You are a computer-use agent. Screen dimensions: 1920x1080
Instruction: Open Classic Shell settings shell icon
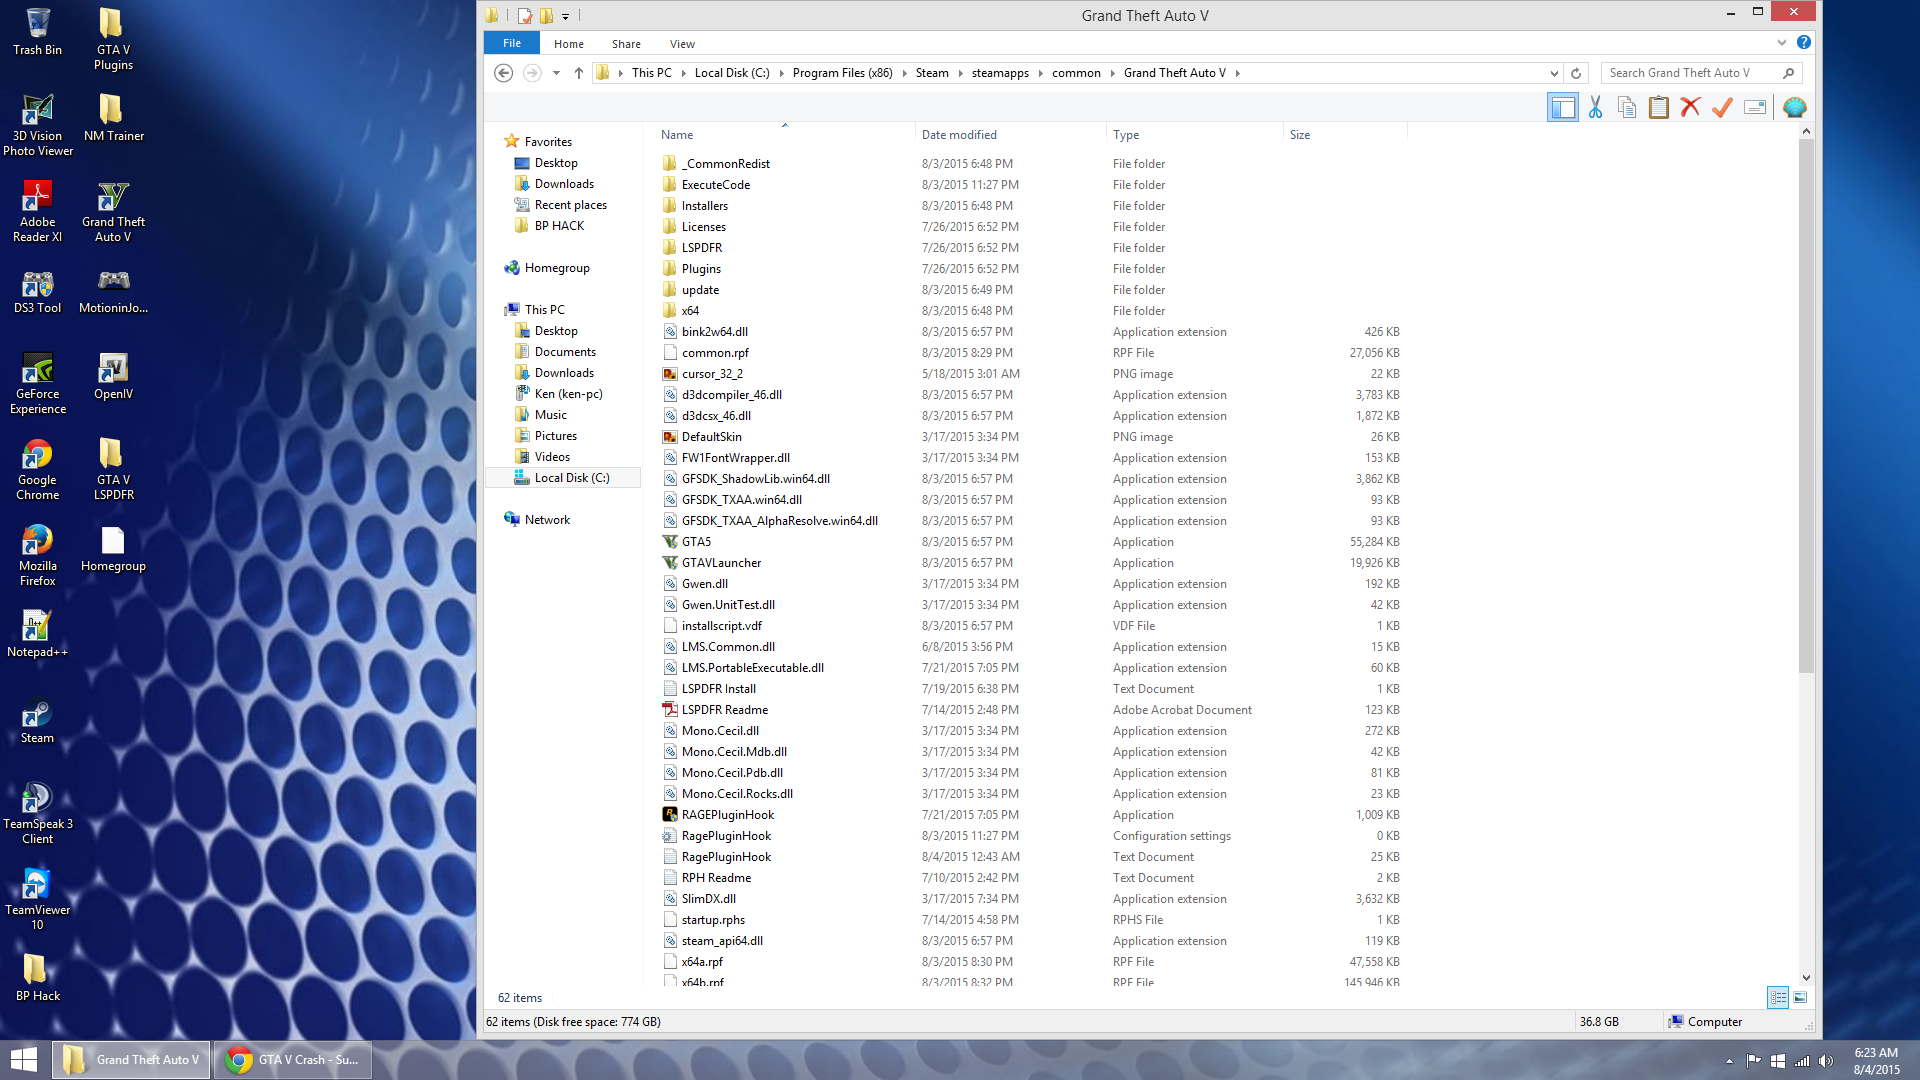click(1795, 108)
